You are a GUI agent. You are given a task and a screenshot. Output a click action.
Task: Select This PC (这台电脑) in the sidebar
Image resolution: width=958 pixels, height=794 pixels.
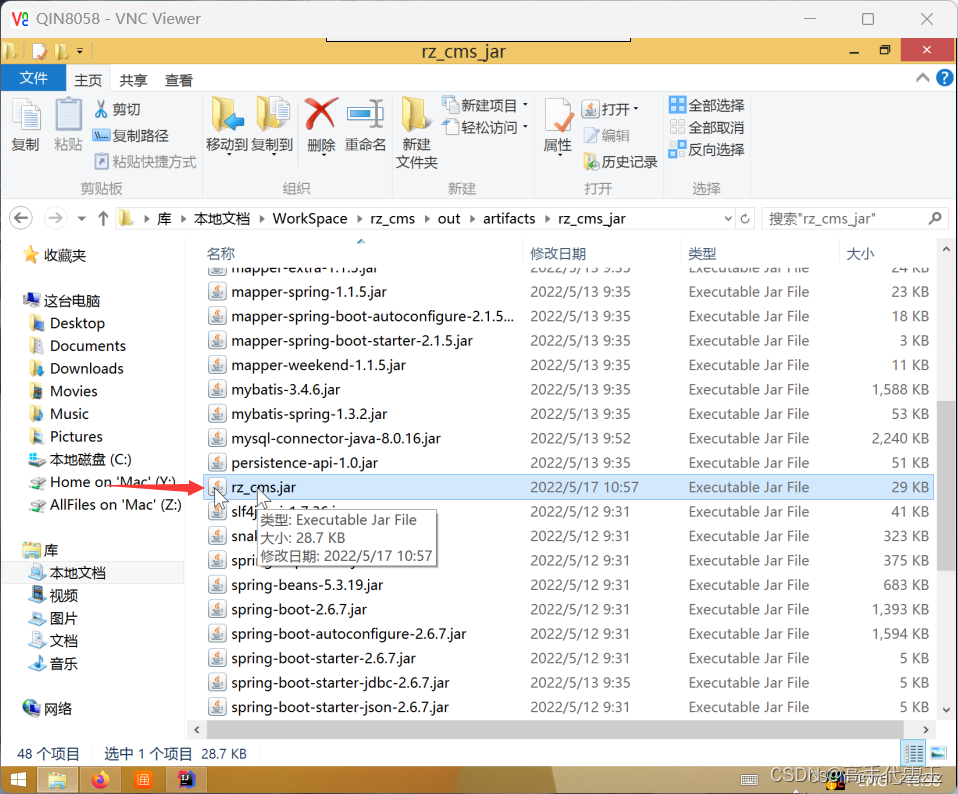click(x=61, y=300)
